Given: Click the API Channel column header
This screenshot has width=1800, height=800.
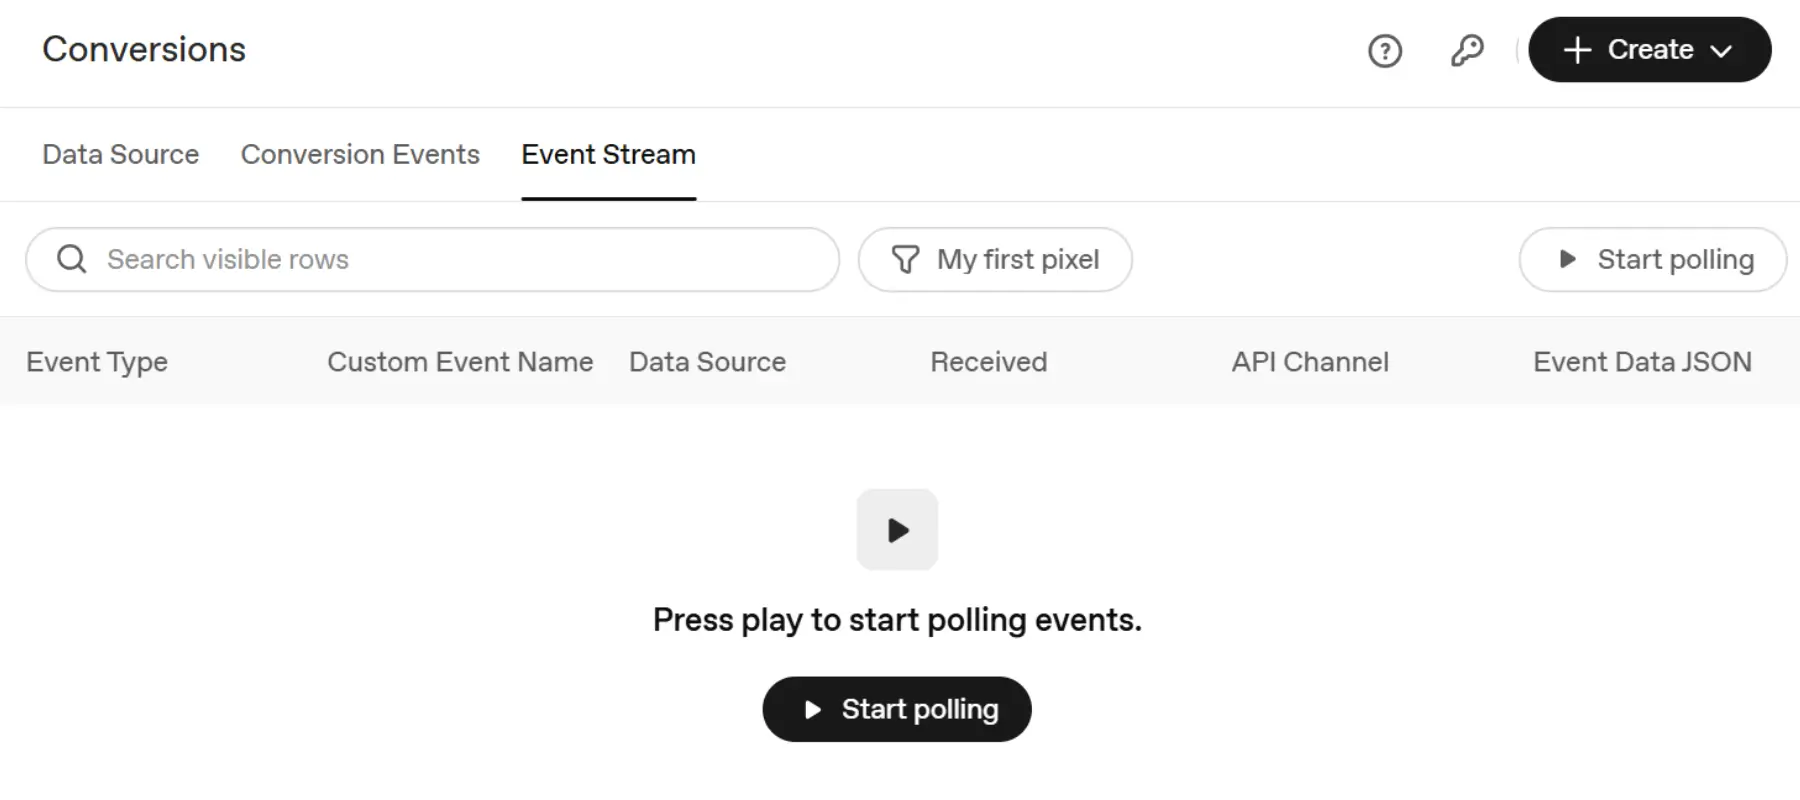Looking at the screenshot, I should pyautogui.click(x=1310, y=362).
